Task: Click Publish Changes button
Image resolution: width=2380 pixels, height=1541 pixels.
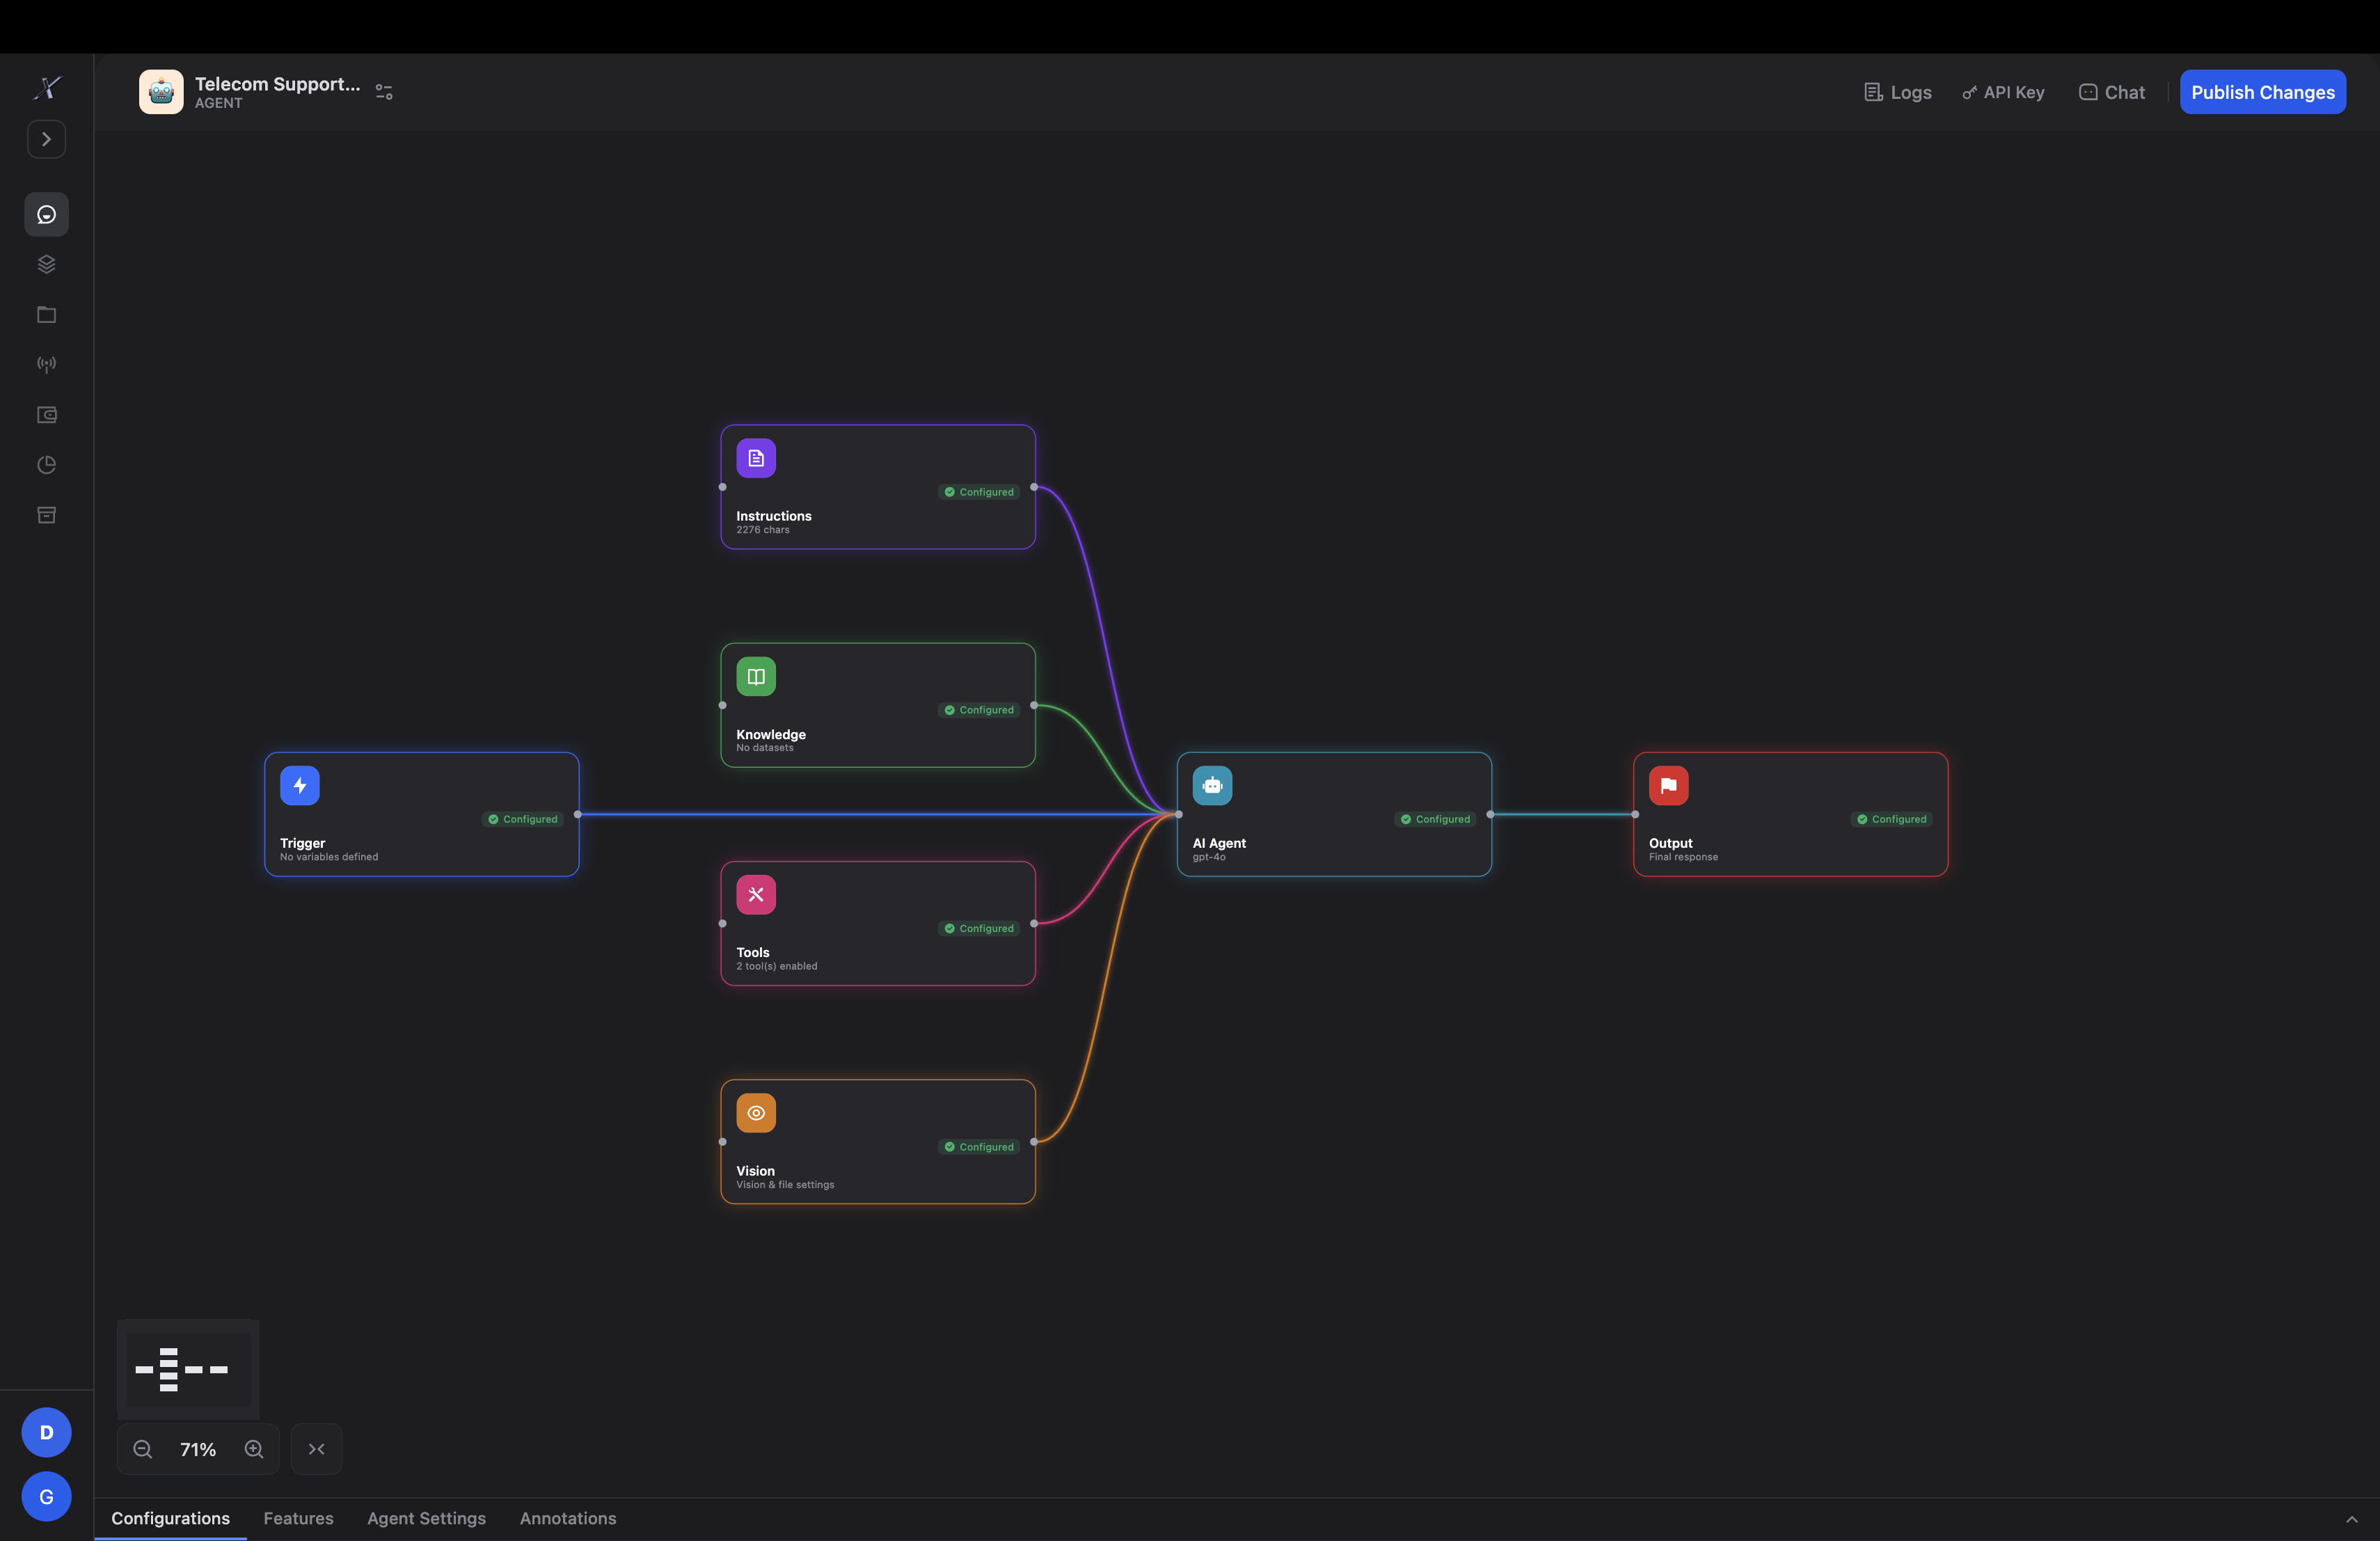Action: [x=2262, y=92]
